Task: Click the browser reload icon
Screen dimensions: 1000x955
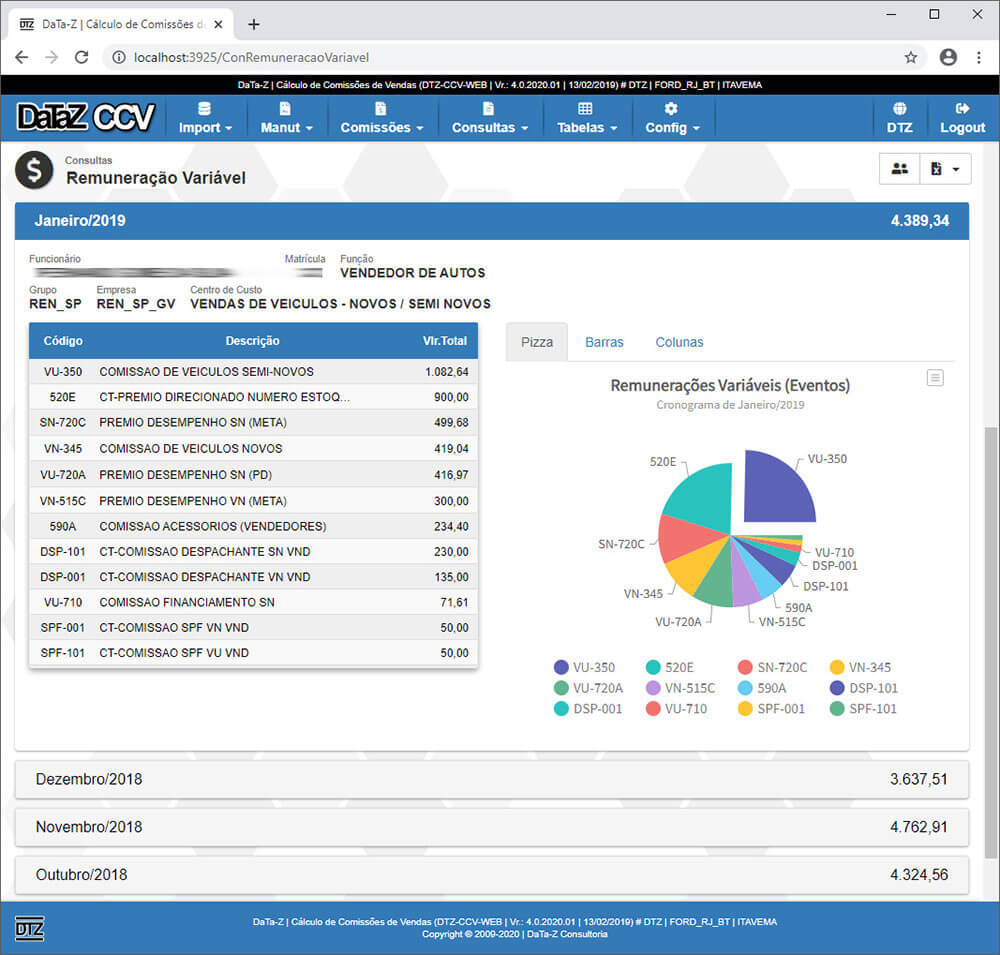Action: (x=82, y=58)
